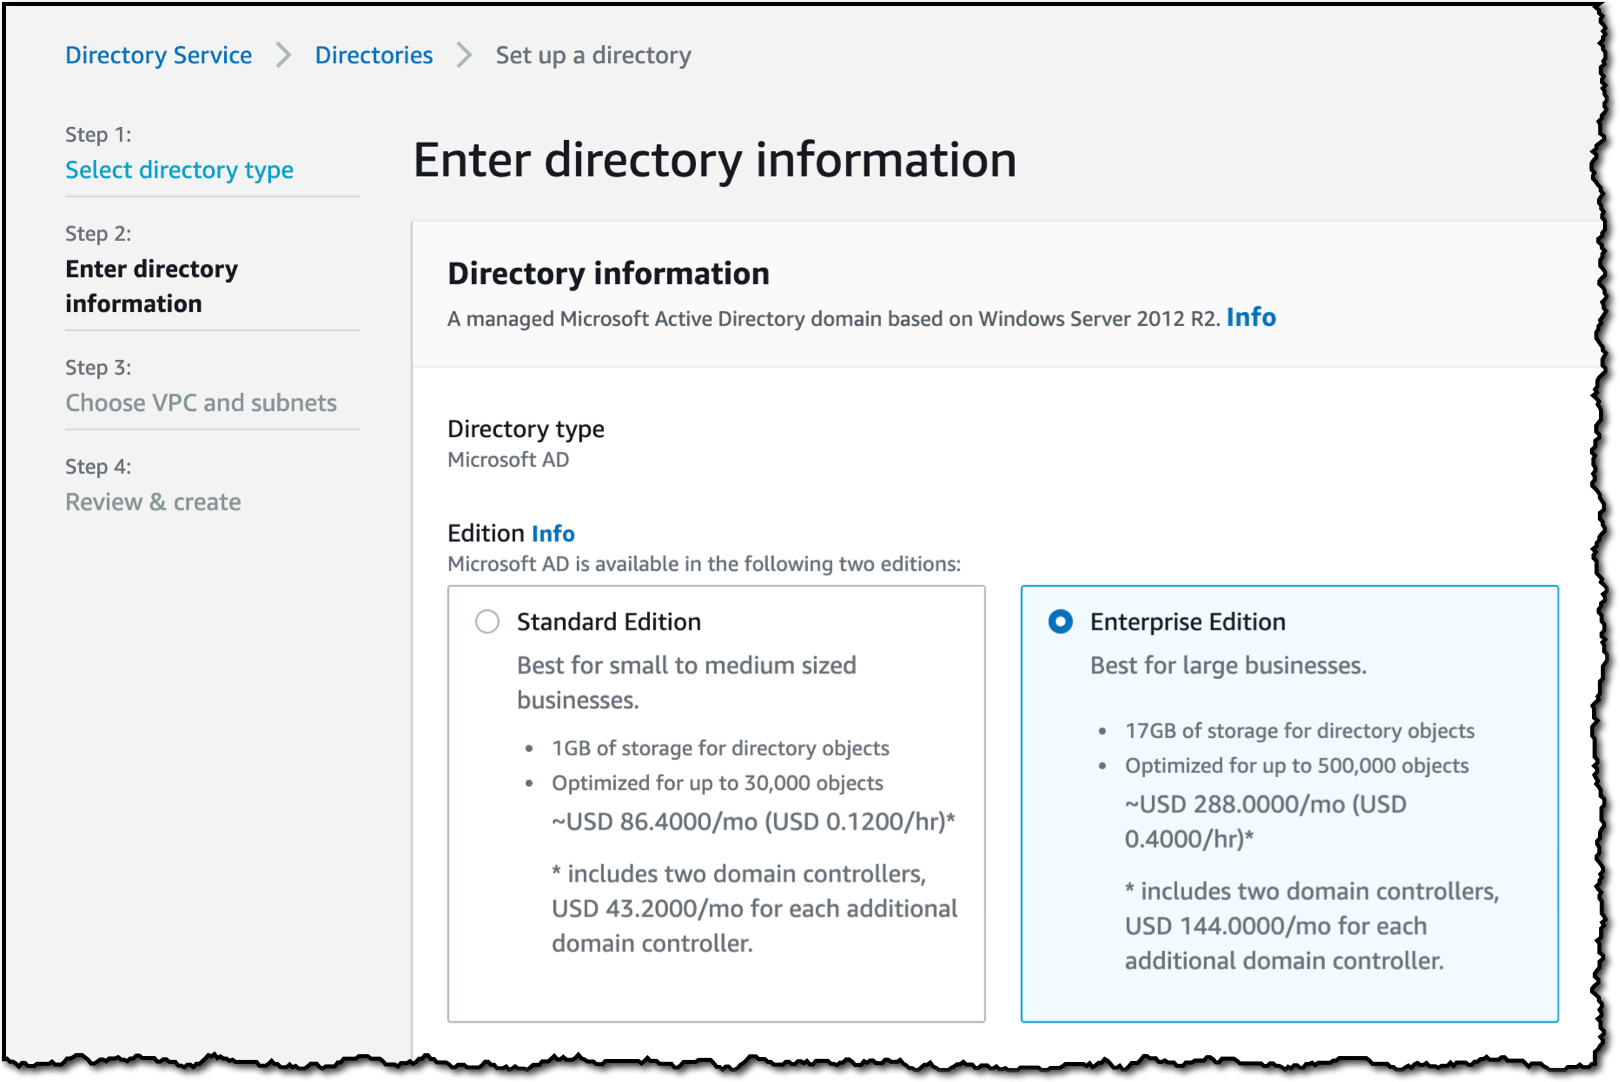Click the breadcrumb chevron after Directories
Screen dimensions: 1620x1082
[x=464, y=55]
